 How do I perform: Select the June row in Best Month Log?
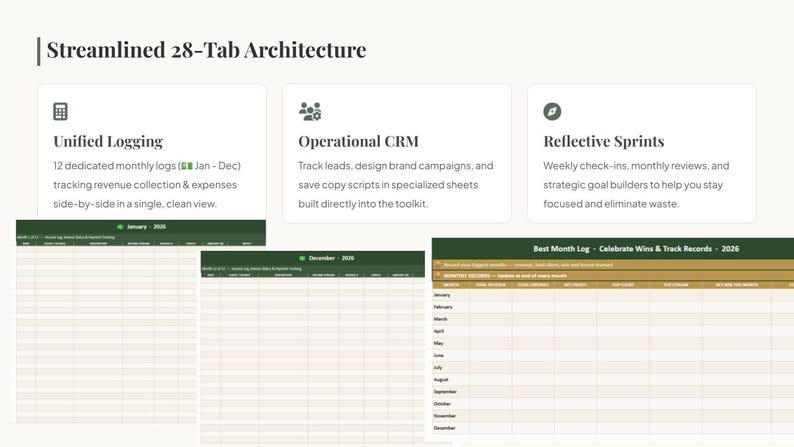[x=613, y=355]
